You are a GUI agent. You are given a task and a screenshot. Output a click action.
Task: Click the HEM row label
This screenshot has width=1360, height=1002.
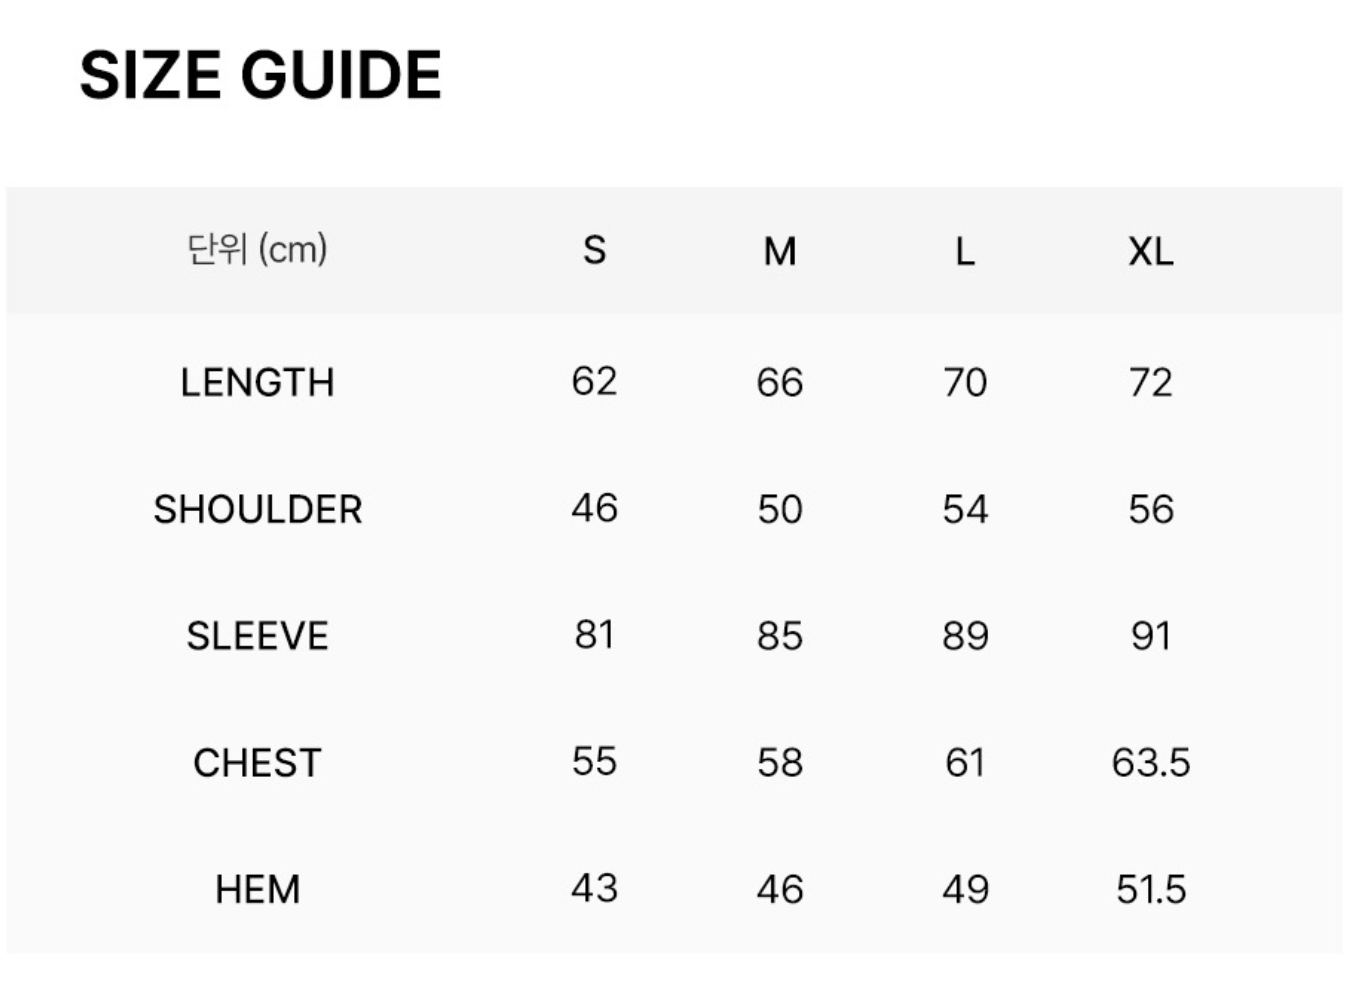tap(257, 889)
